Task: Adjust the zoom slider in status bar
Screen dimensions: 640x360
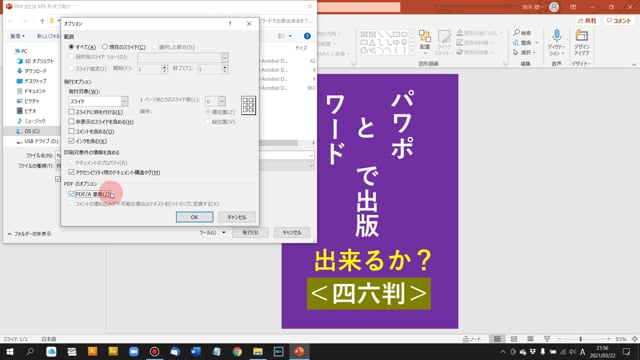Action: [x=580, y=339]
